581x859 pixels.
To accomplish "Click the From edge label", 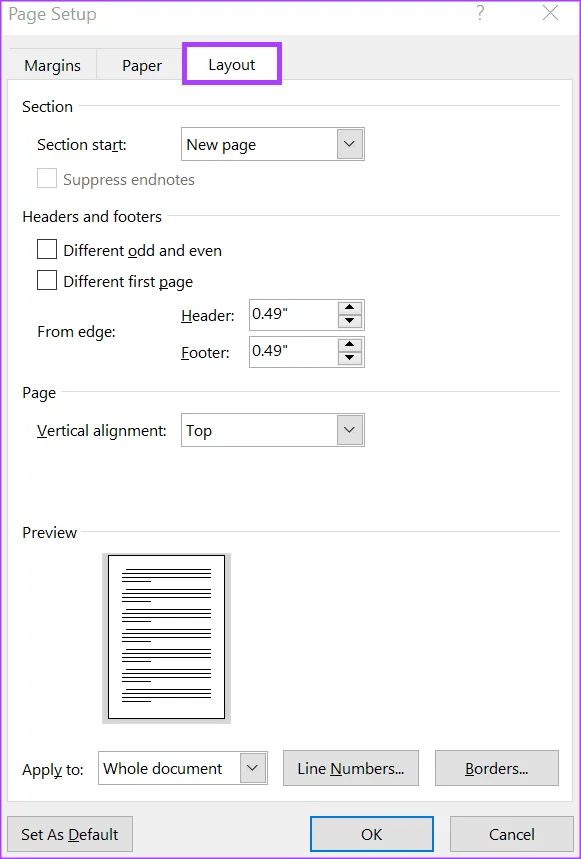I will (76, 332).
